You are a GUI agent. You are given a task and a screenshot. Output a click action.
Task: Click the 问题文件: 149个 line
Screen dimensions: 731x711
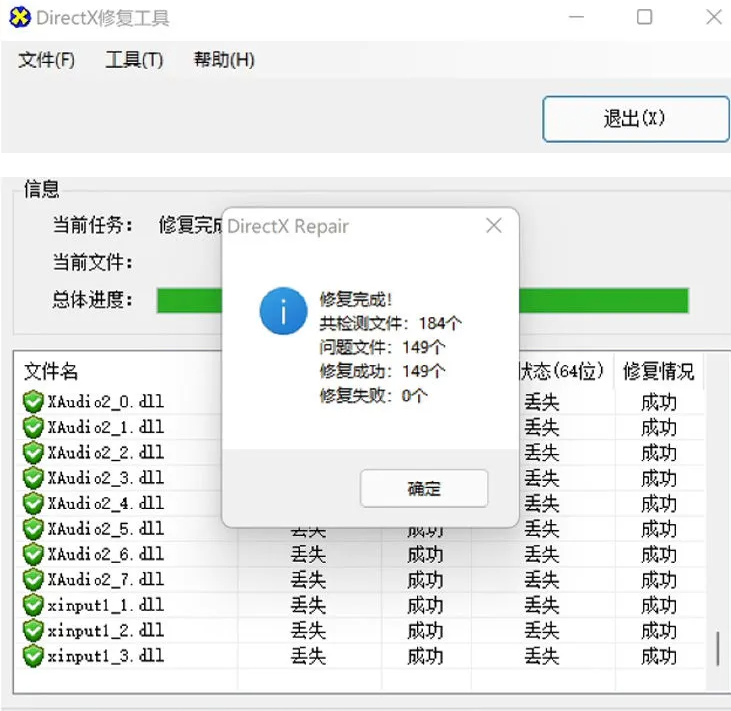point(382,347)
